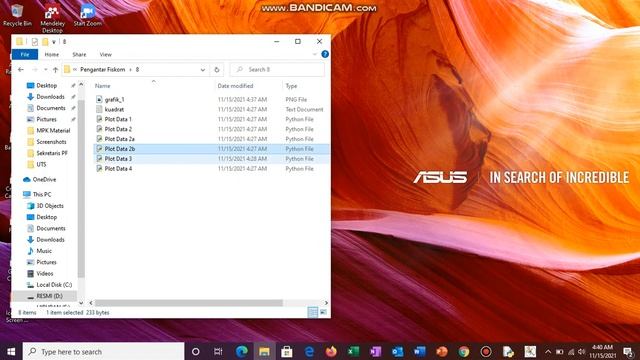Image resolution: width=640 pixels, height=360 pixels.
Task: Switch to the Home ribbon tab
Action: click(51, 54)
